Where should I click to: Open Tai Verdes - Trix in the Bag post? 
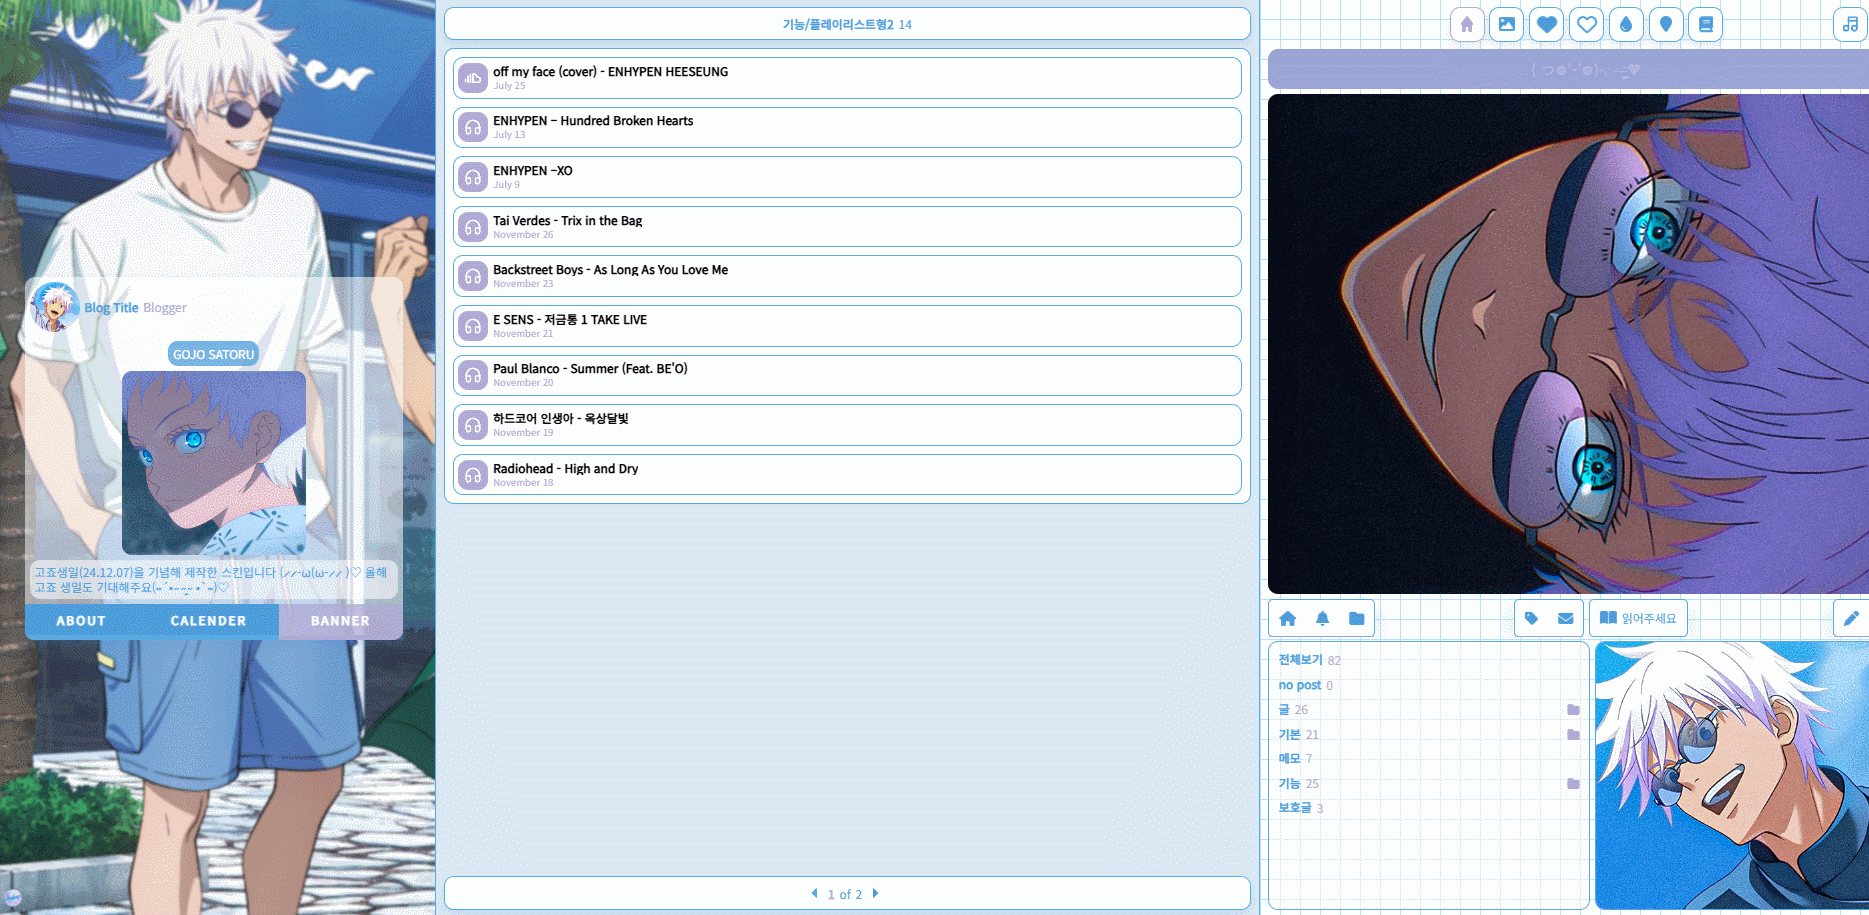[x=567, y=221]
